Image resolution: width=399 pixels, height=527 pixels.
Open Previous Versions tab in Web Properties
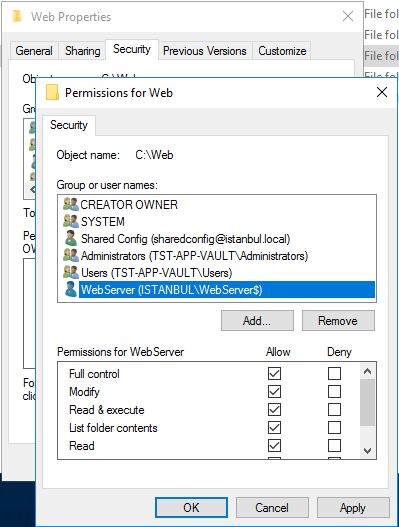205,51
